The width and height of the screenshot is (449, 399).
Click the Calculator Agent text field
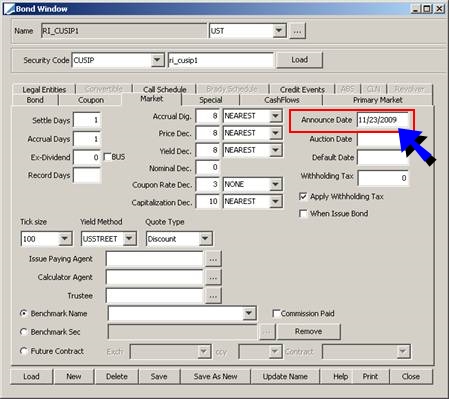pyautogui.click(x=155, y=277)
